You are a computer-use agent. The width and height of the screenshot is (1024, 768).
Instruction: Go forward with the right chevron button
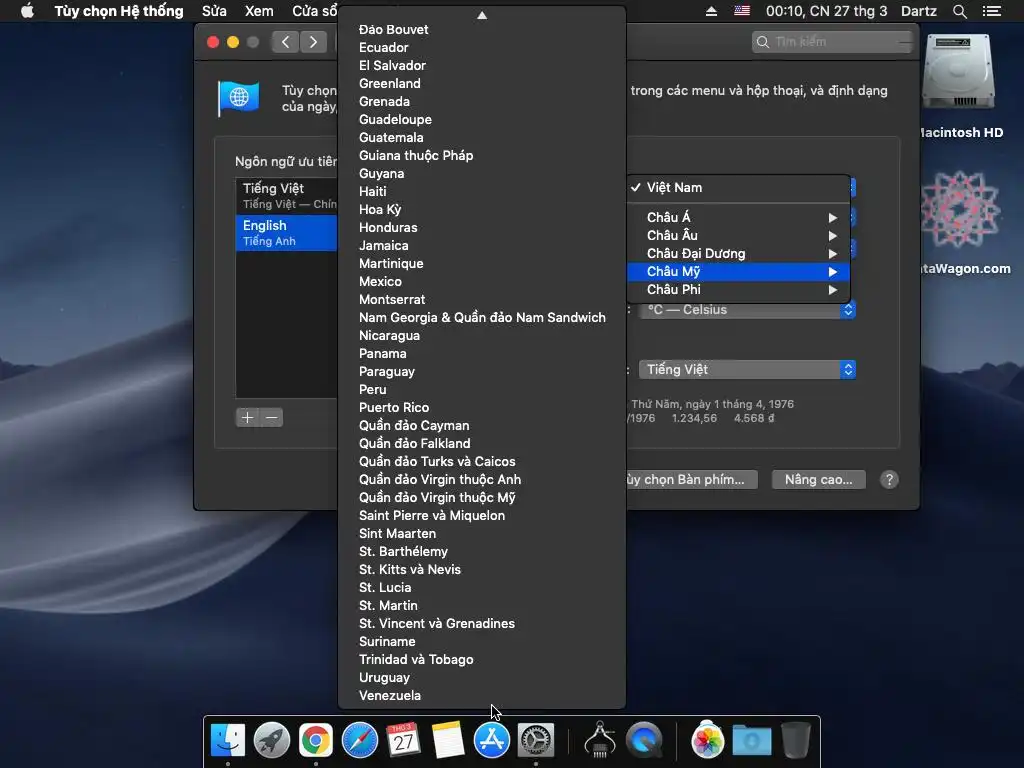pos(313,42)
